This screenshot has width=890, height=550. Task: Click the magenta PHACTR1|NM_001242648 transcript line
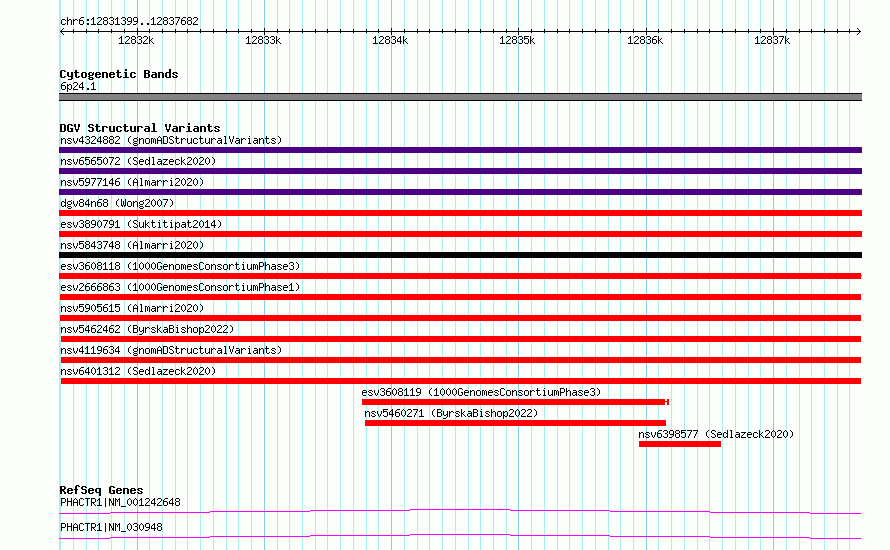(460, 511)
